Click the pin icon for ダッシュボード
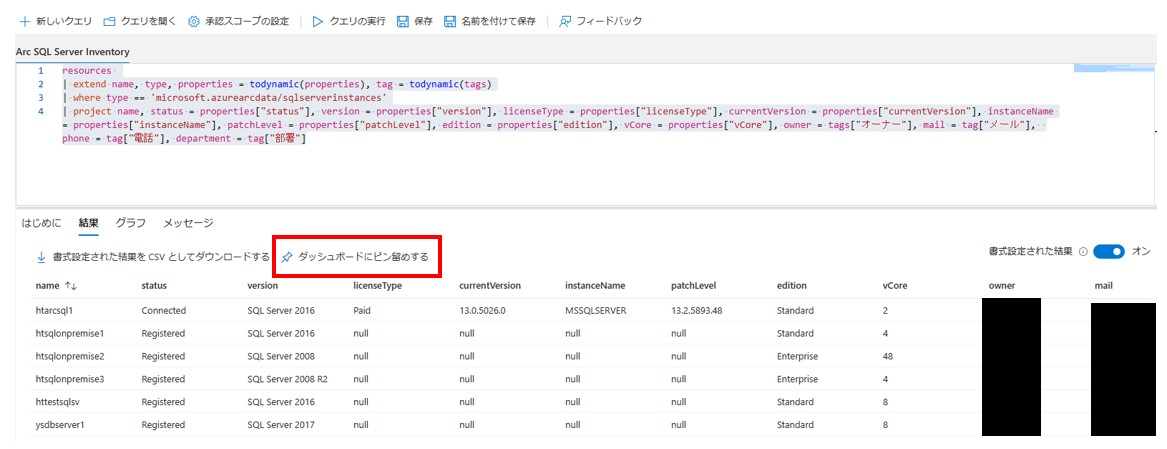Screen dimensions: 1167x449 tap(287, 257)
